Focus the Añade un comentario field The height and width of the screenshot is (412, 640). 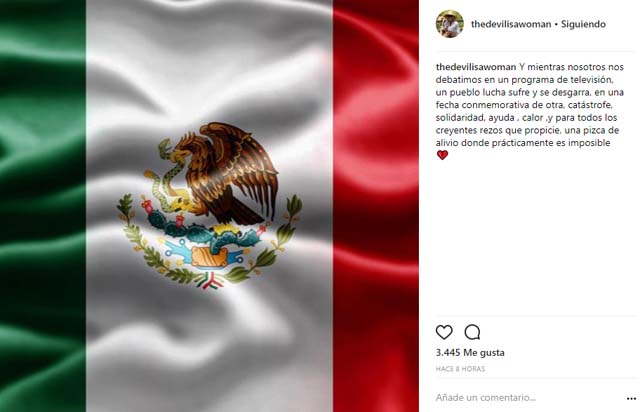coord(527,398)
